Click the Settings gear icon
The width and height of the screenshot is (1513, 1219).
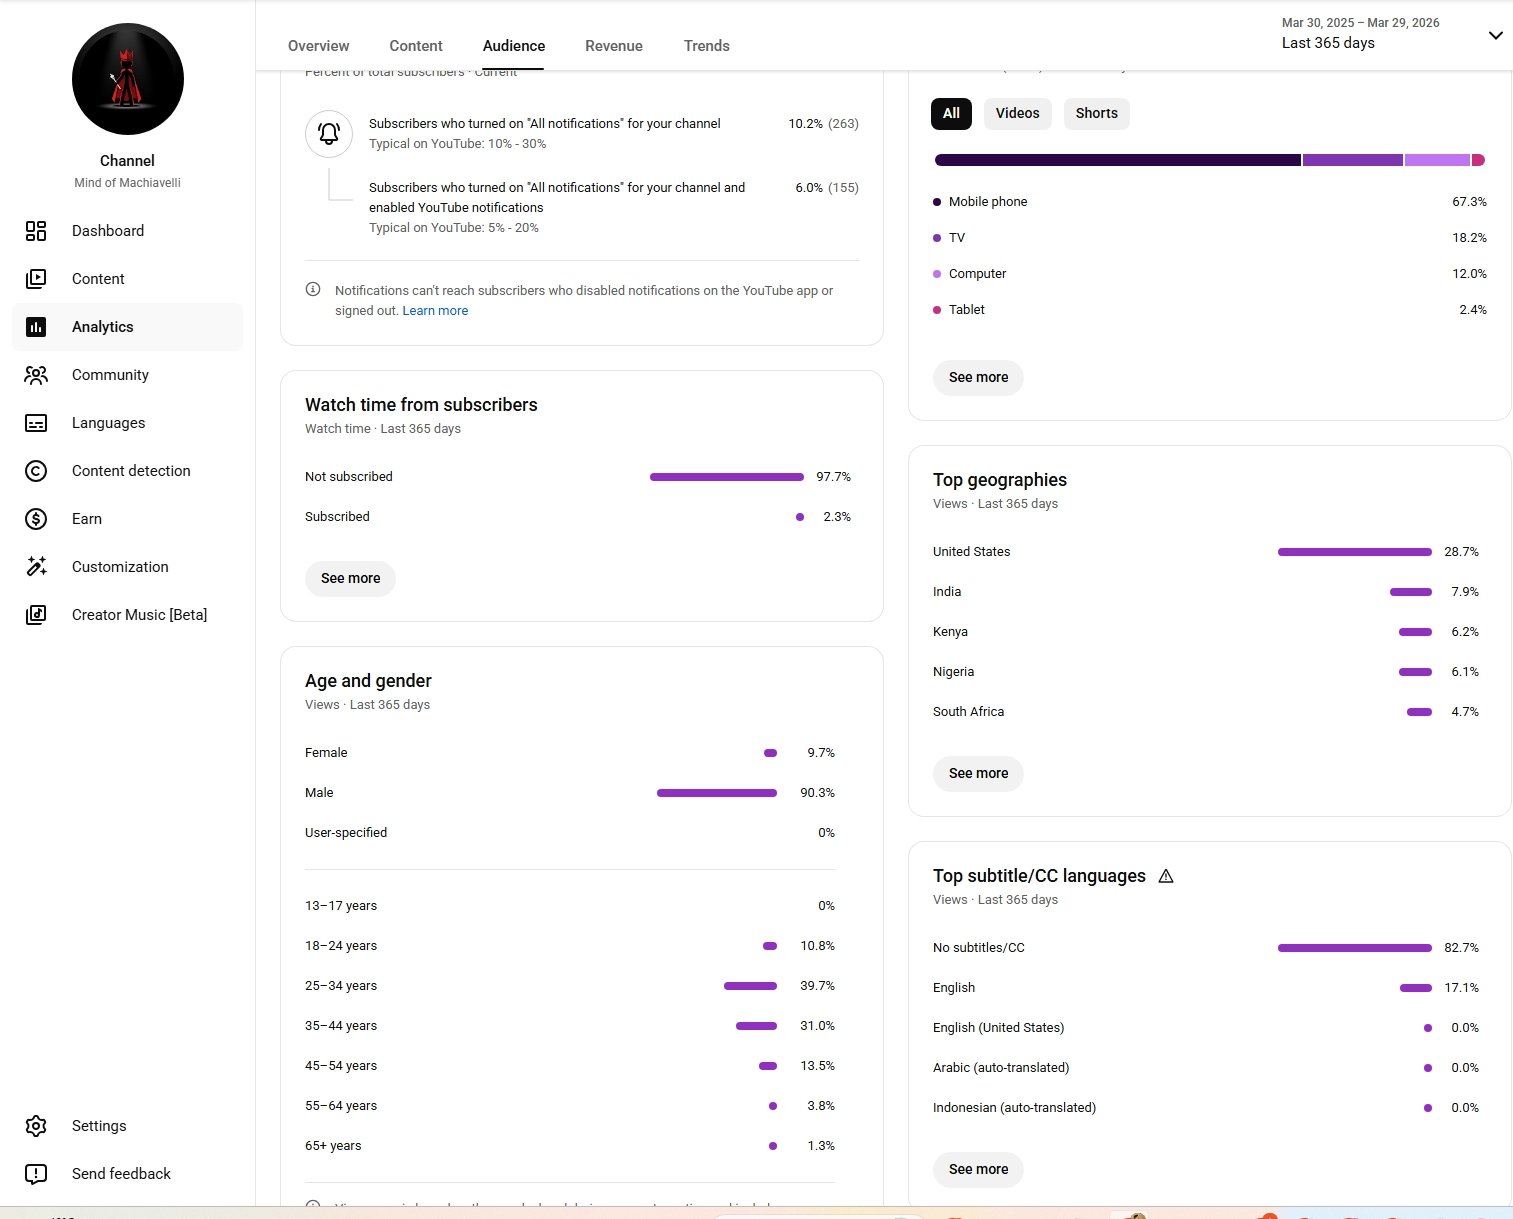(36, 1126)
